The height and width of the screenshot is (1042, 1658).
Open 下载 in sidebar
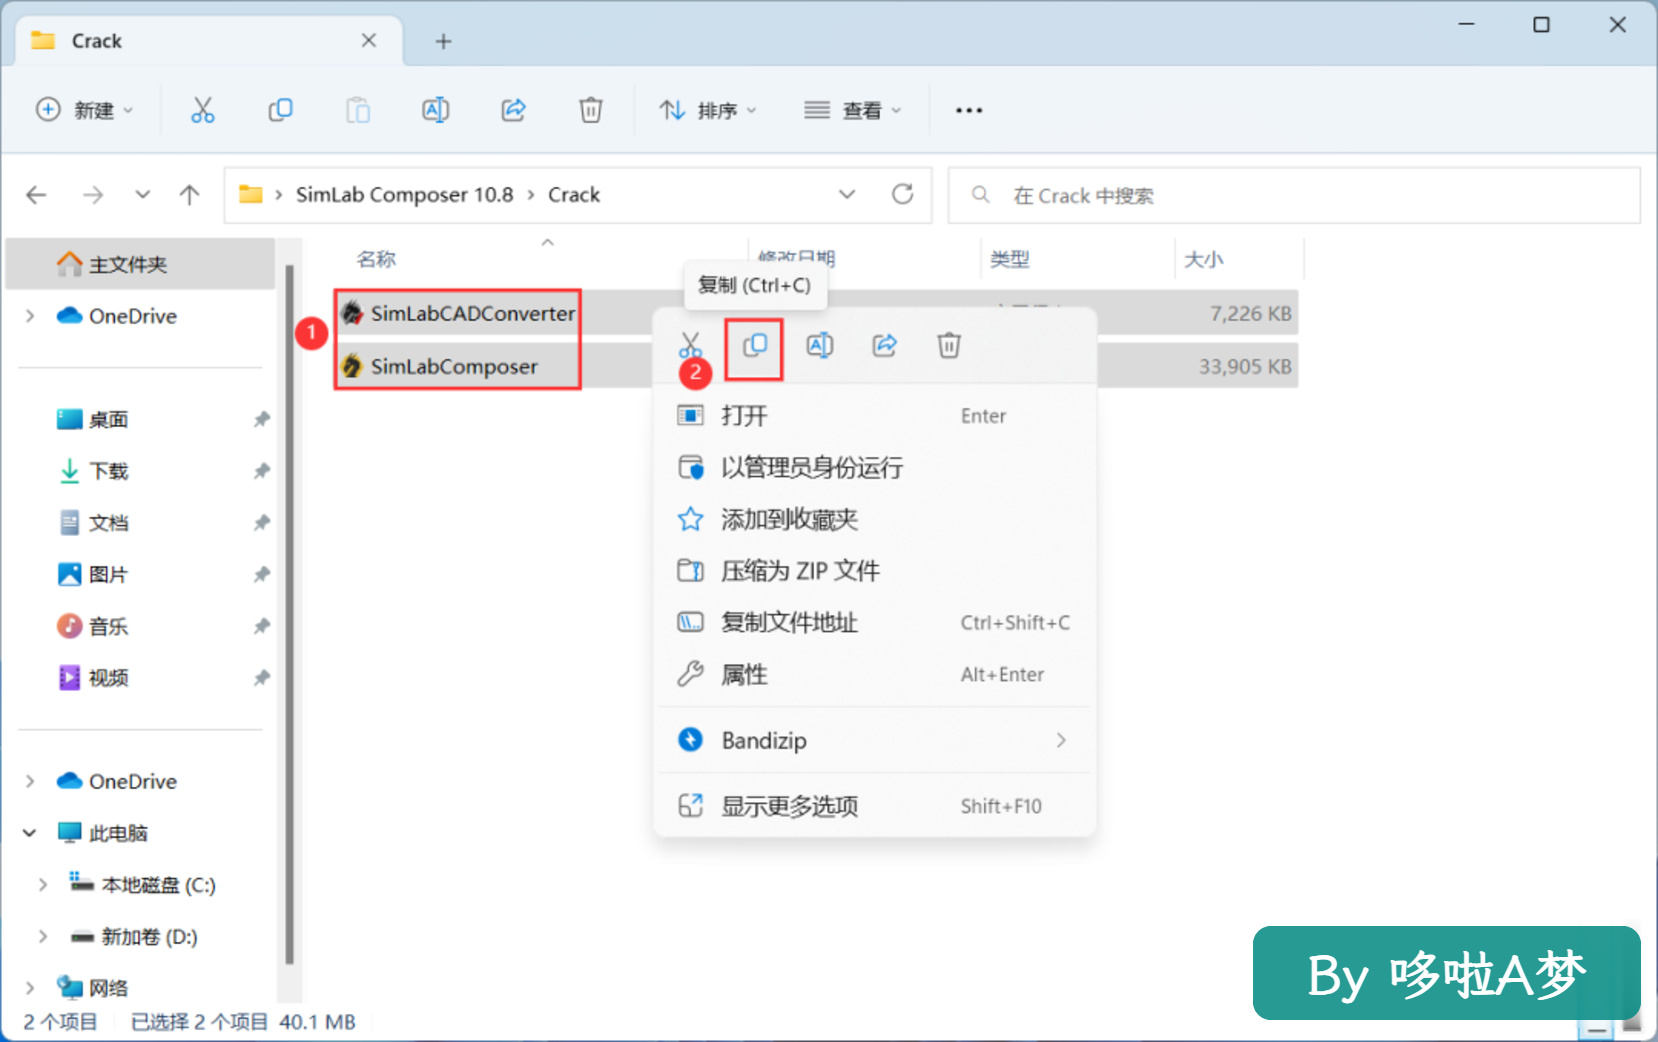click(x=108, y=471)
